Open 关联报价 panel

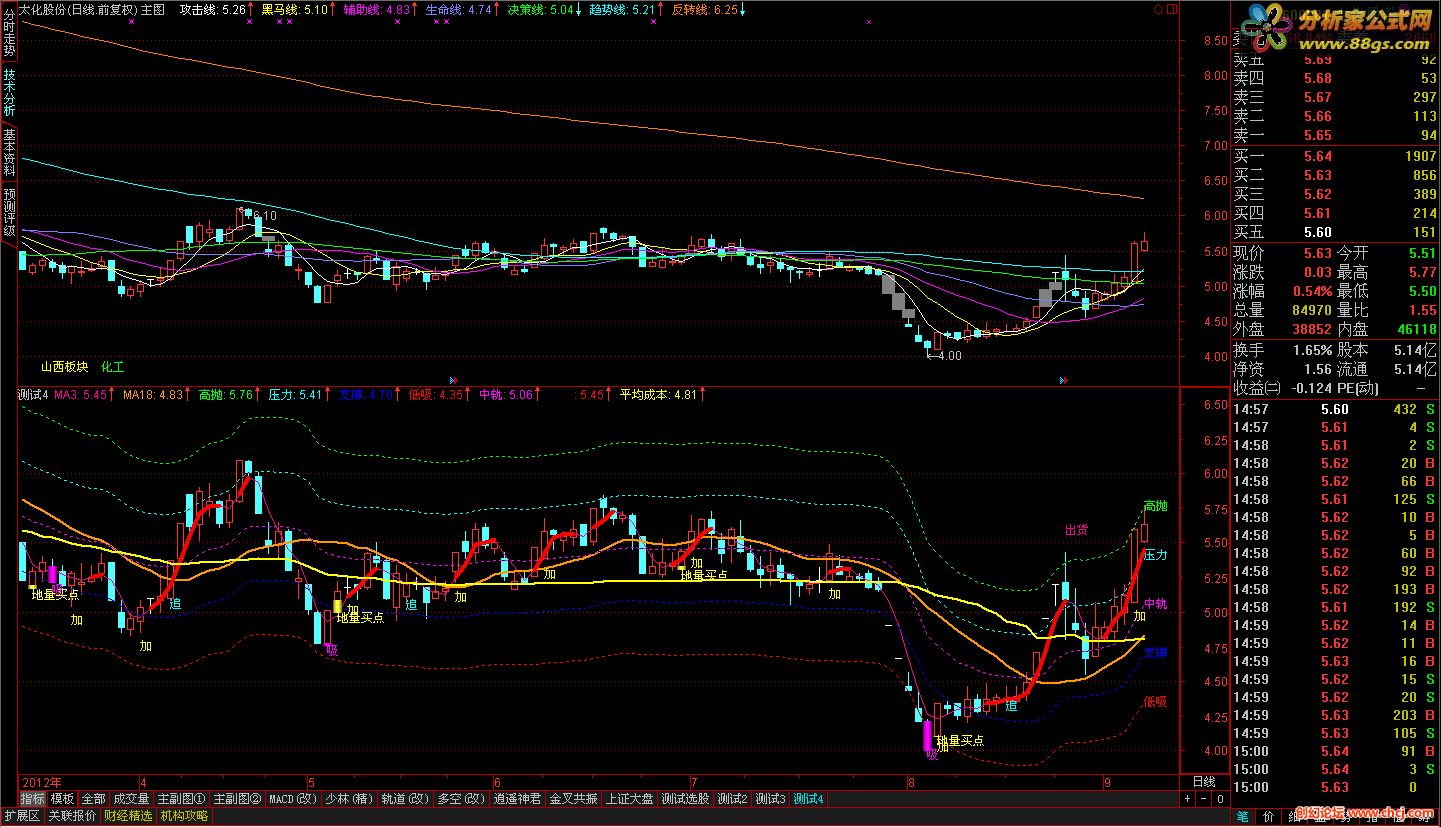coord(72,816)
